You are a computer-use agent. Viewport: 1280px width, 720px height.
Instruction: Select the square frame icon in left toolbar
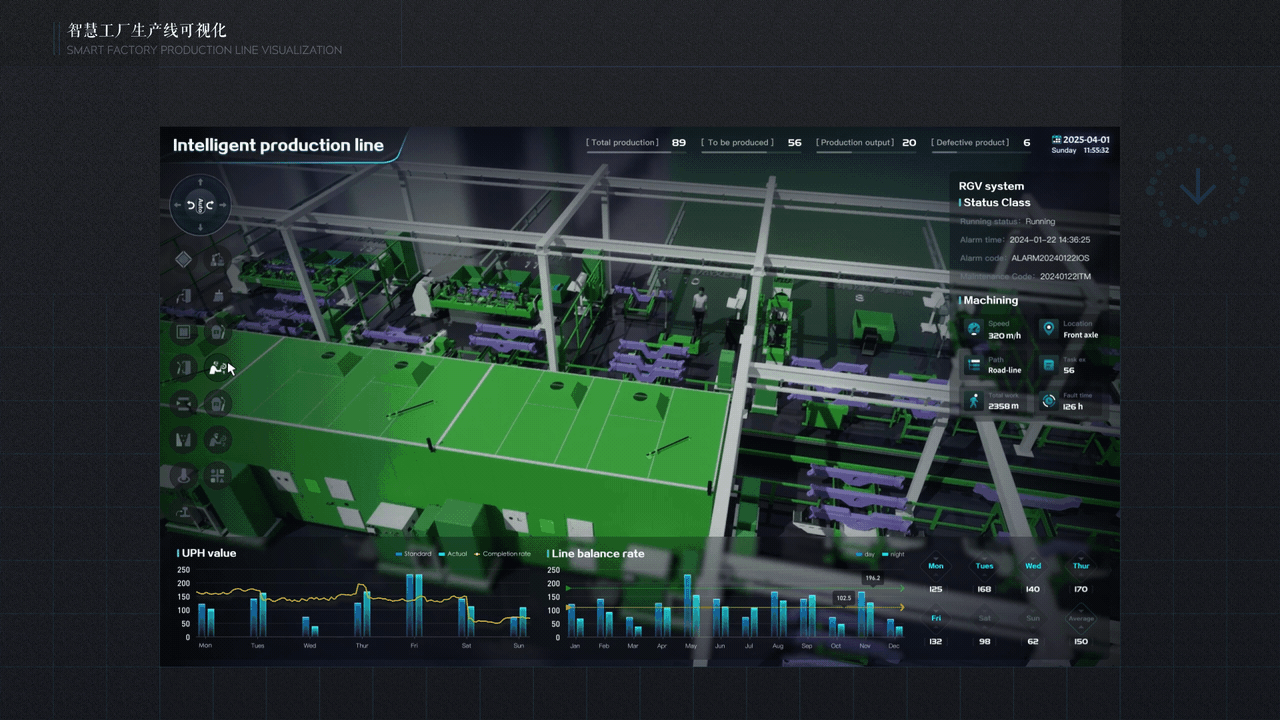click(183, 332)
